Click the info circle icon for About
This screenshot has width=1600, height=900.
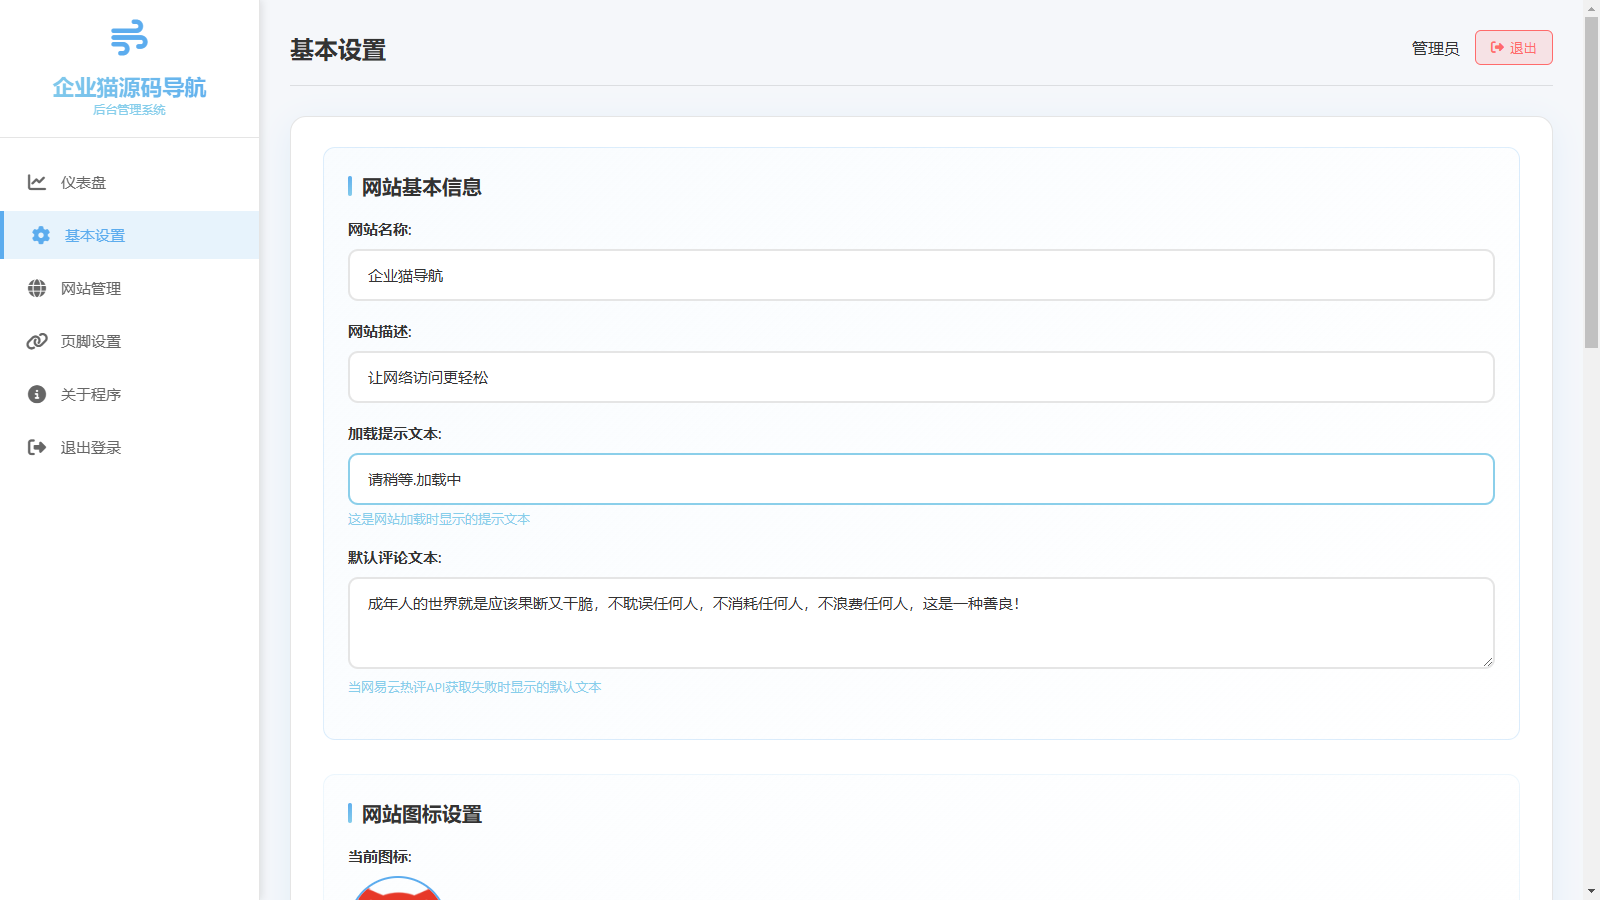point(37,394)
